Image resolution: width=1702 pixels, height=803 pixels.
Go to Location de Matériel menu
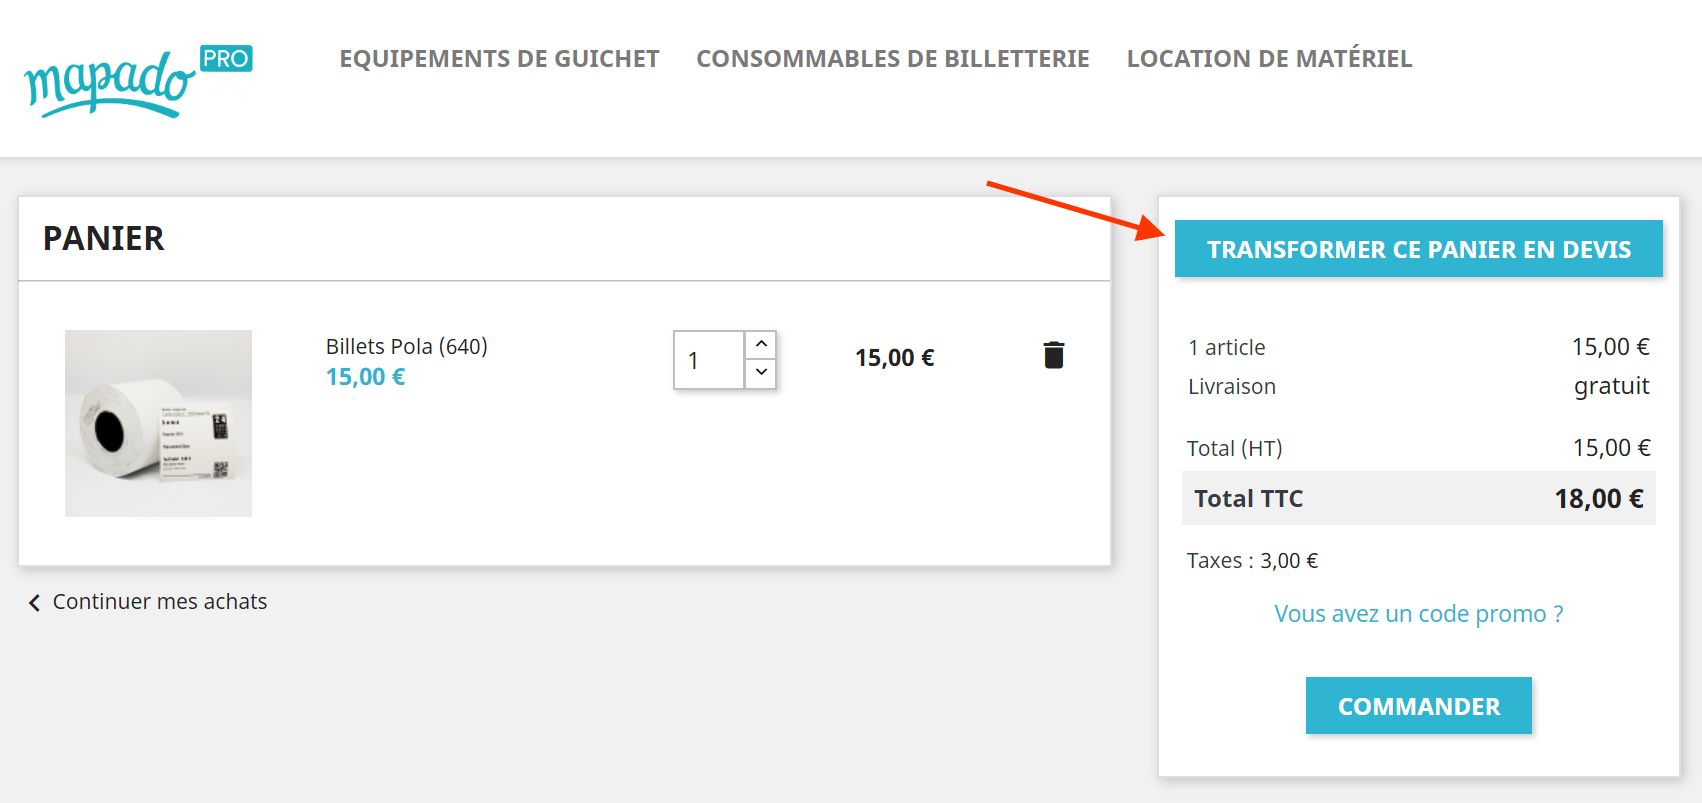[x=1269, y=59]
